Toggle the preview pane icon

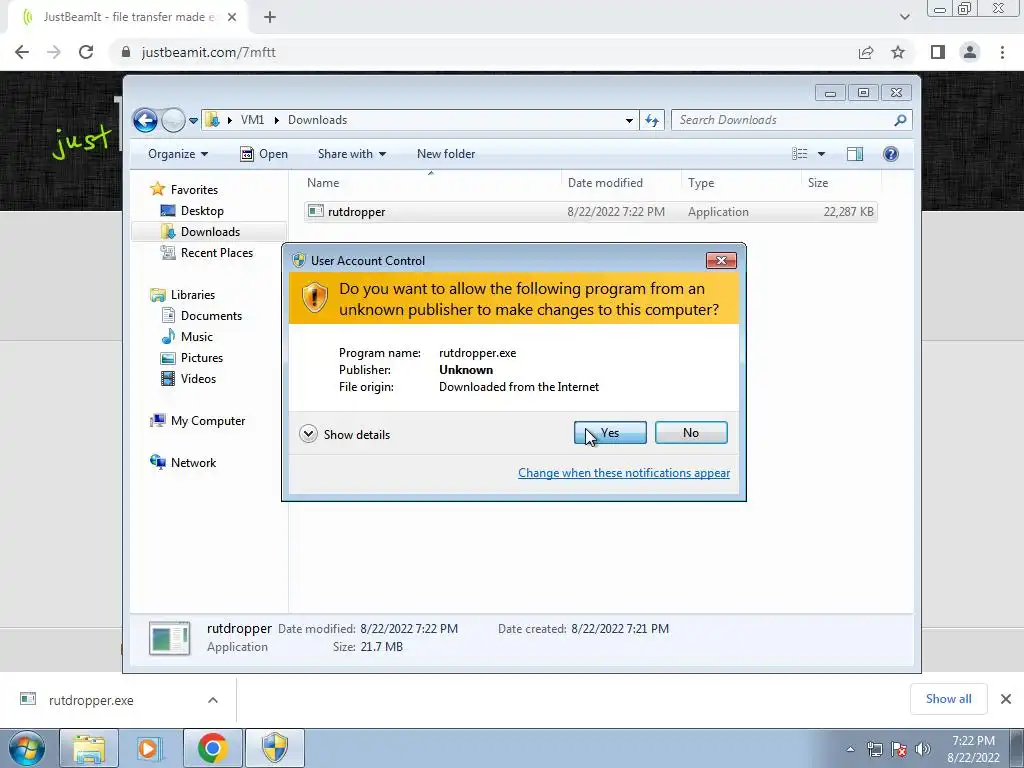click(x=855, y=154)
